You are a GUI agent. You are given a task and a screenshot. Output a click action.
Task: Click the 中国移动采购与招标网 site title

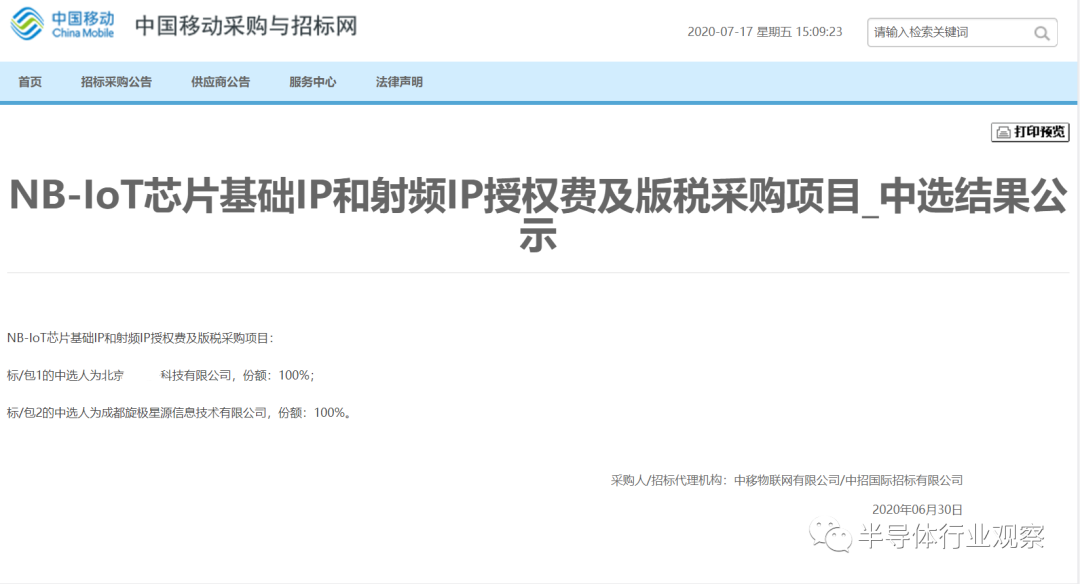(246, 26)
